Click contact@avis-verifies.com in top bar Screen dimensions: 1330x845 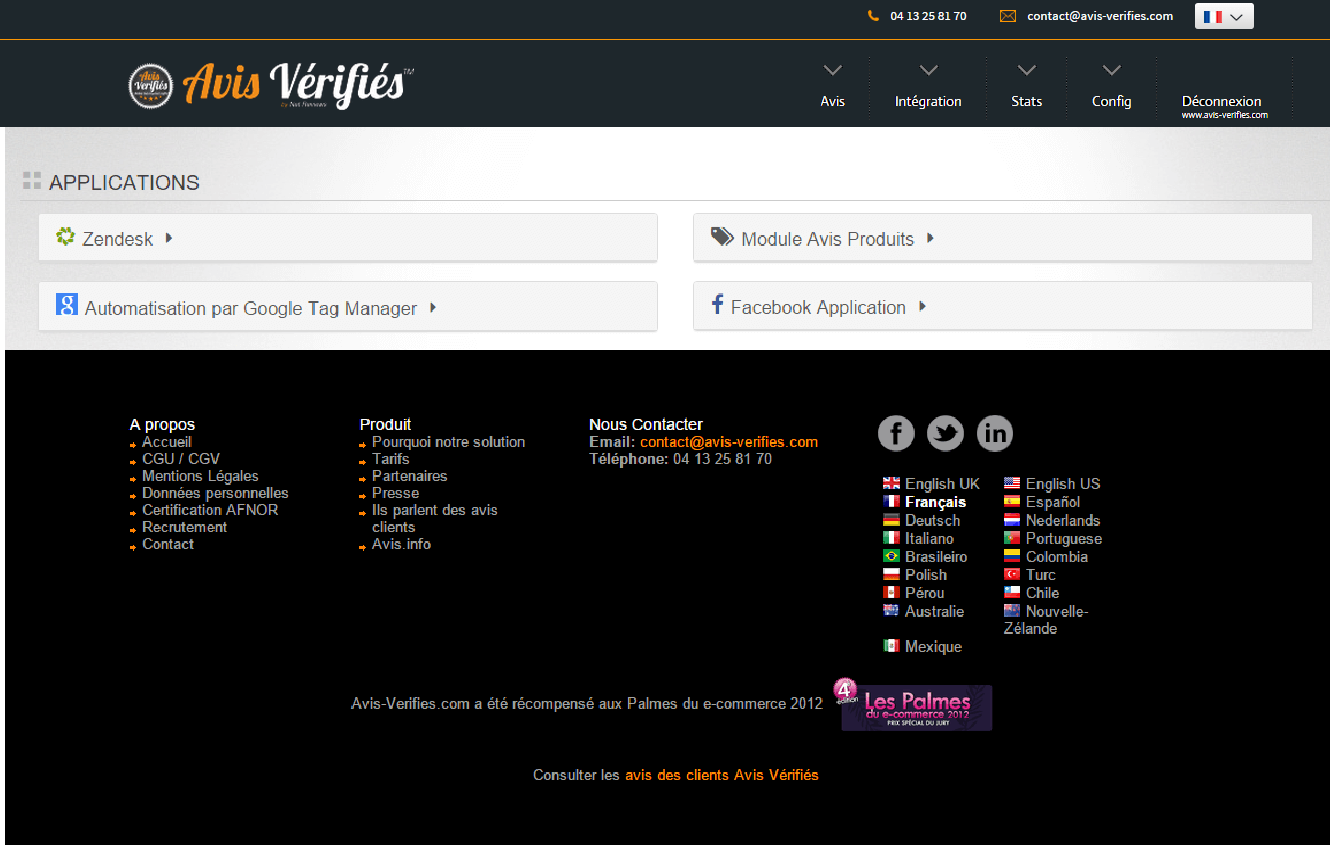coord(1100,16)
